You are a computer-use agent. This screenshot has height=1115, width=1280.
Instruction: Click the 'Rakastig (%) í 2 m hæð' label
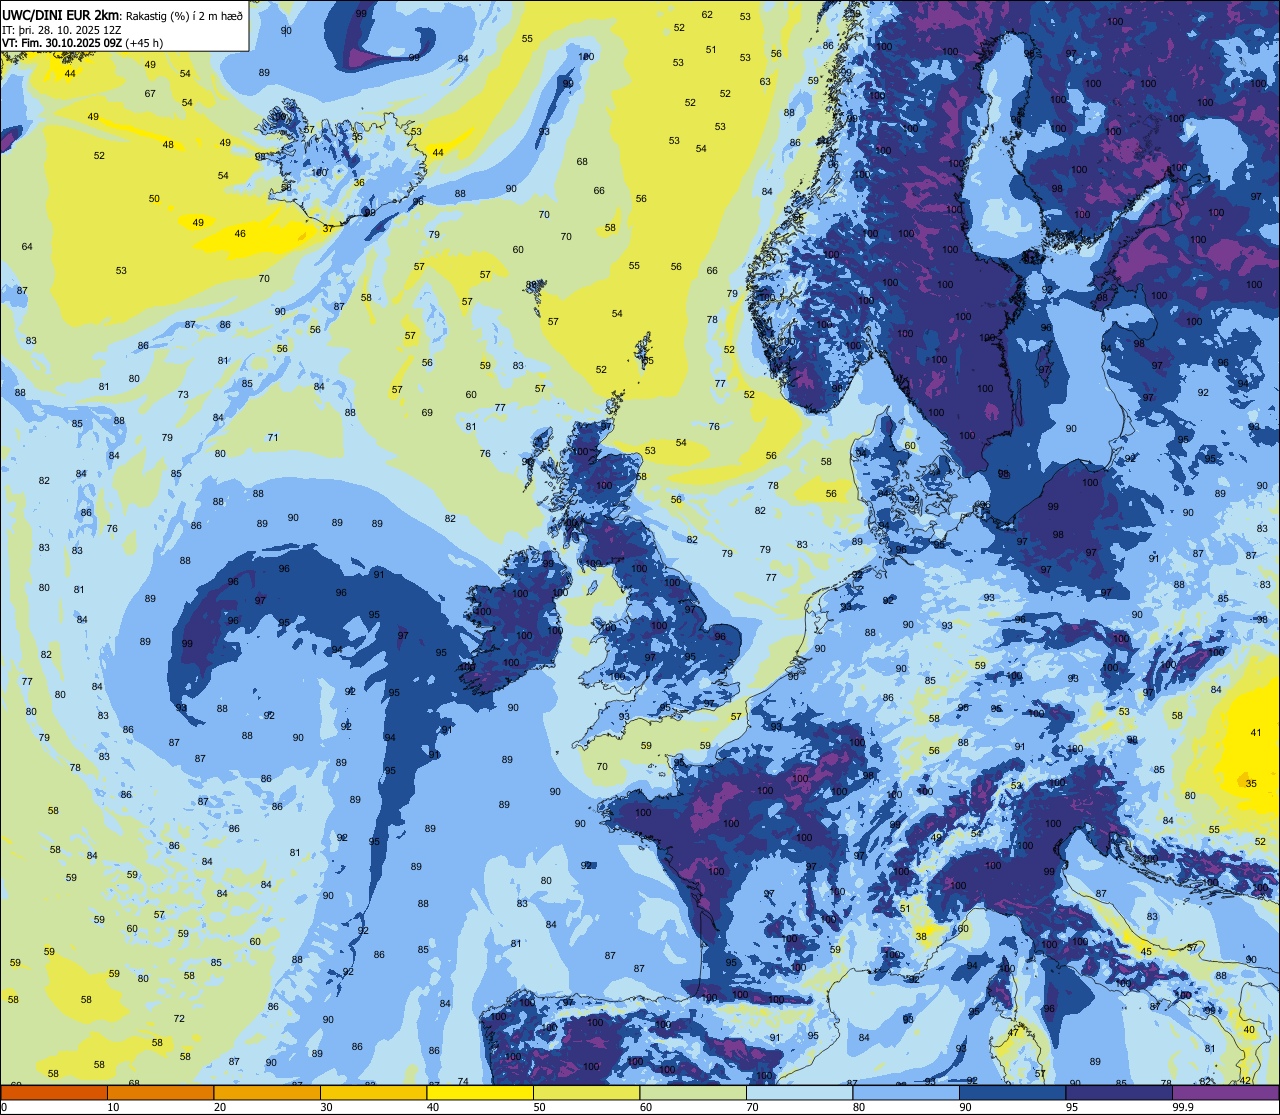[x=183, y=15]
